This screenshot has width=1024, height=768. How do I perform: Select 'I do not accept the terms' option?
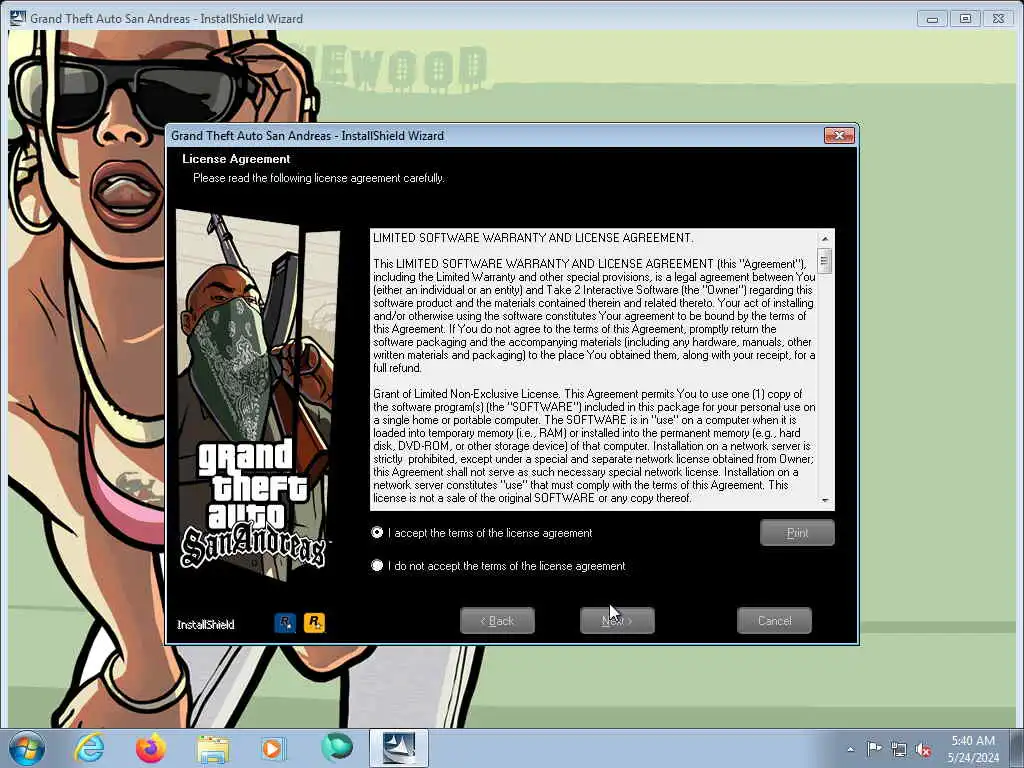pos(377,566)
